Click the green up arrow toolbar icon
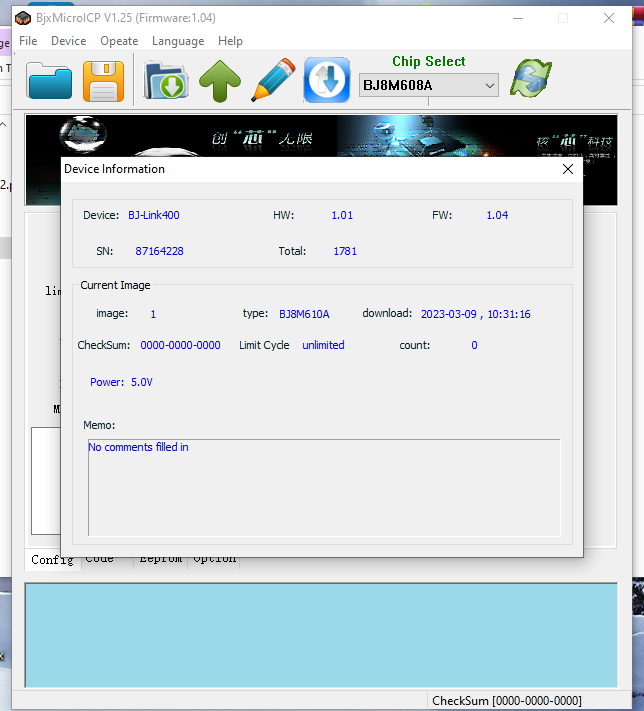This screenshot has width=644, height=711. click(x=220, y=80)
